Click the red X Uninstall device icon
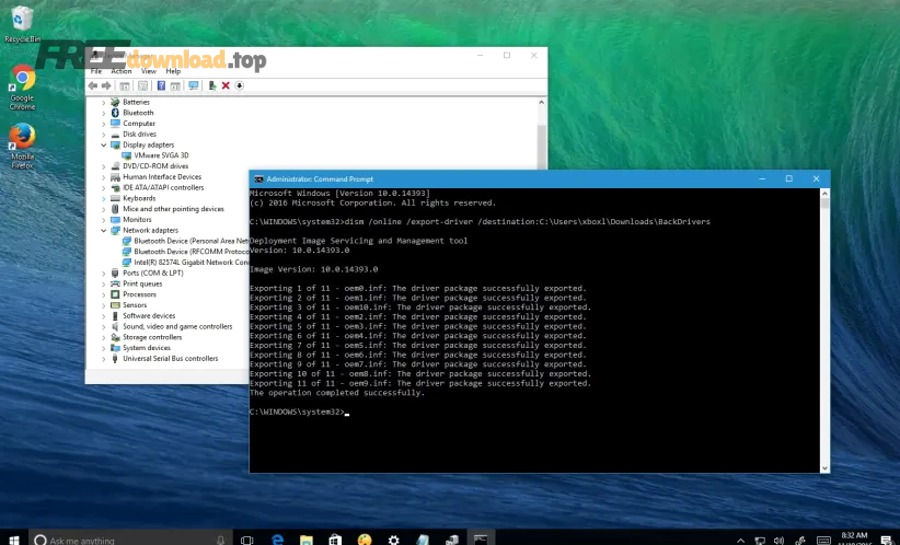The height and width of the screenshot is (545, 900). 226,85
